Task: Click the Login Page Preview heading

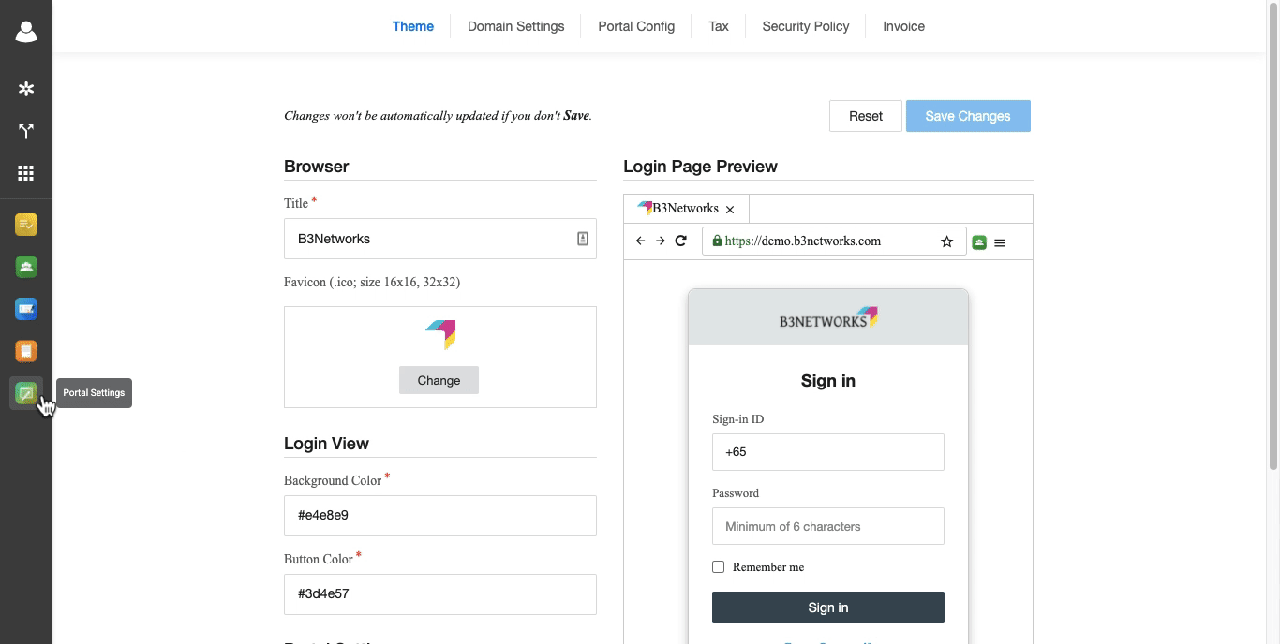Action: (x=700, y=166)
